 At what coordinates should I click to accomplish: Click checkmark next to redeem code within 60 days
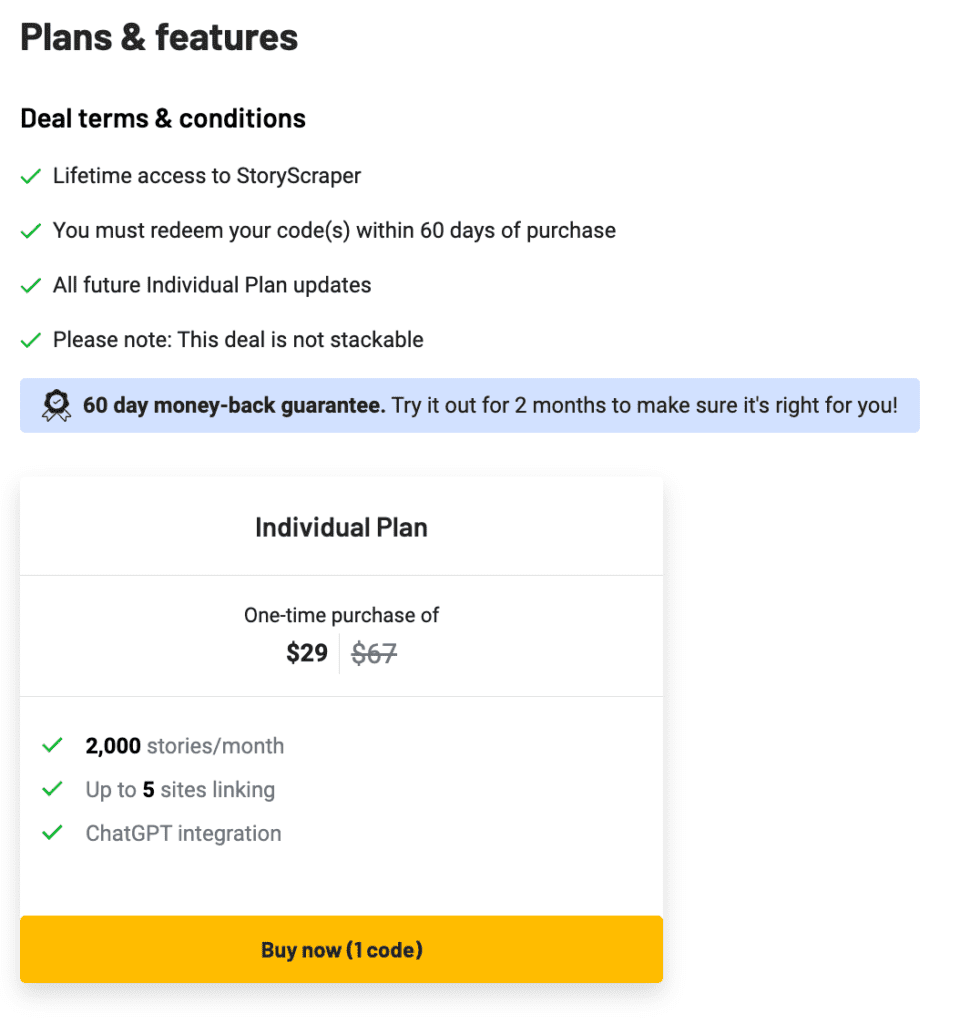(31, 231)
